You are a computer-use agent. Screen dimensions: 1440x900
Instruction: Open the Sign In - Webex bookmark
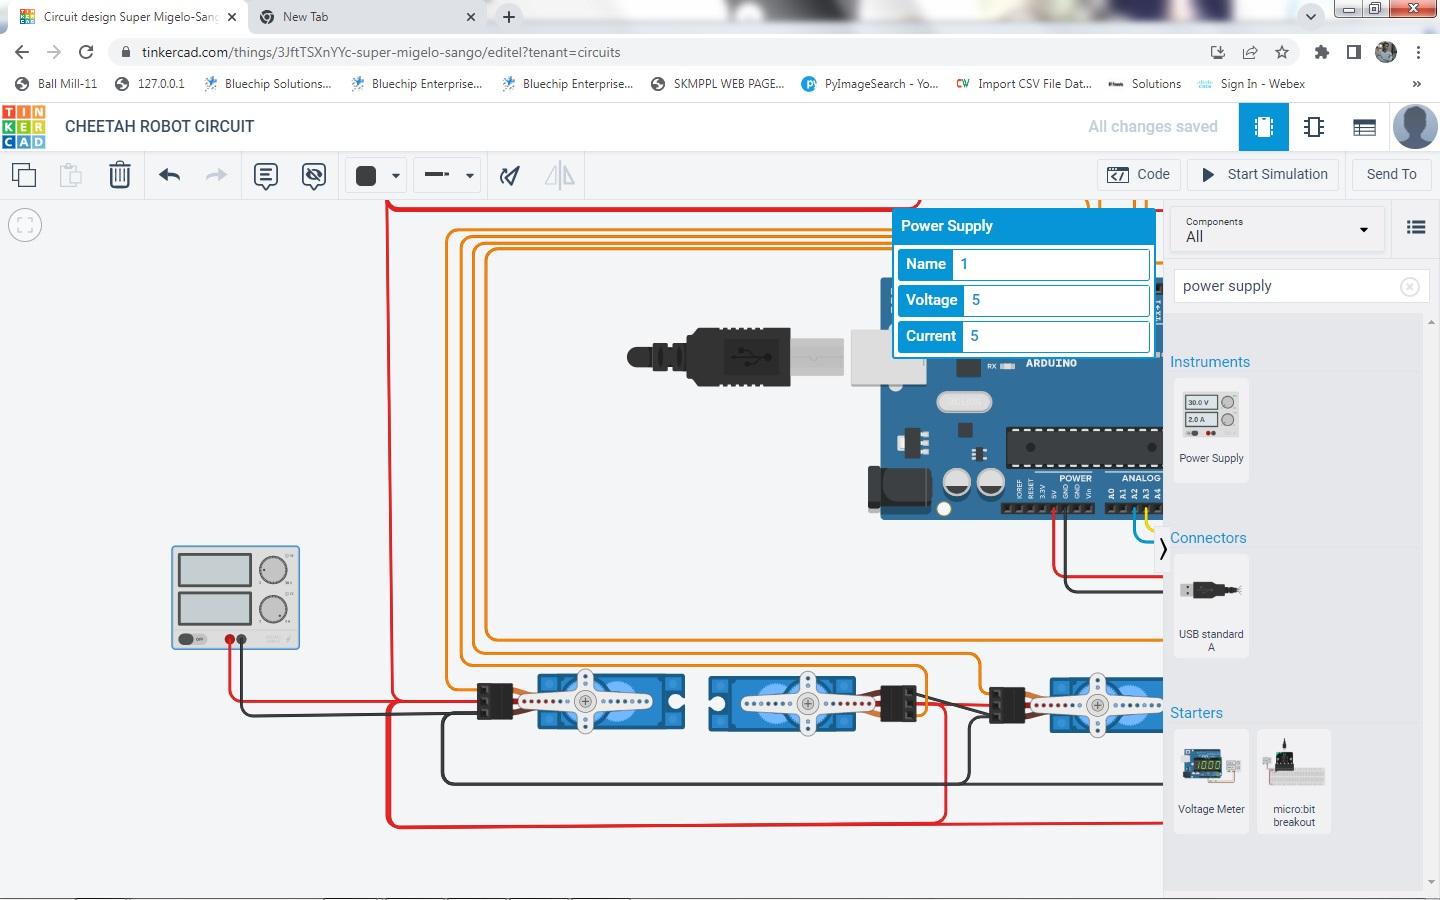[x=1251, y=84]
